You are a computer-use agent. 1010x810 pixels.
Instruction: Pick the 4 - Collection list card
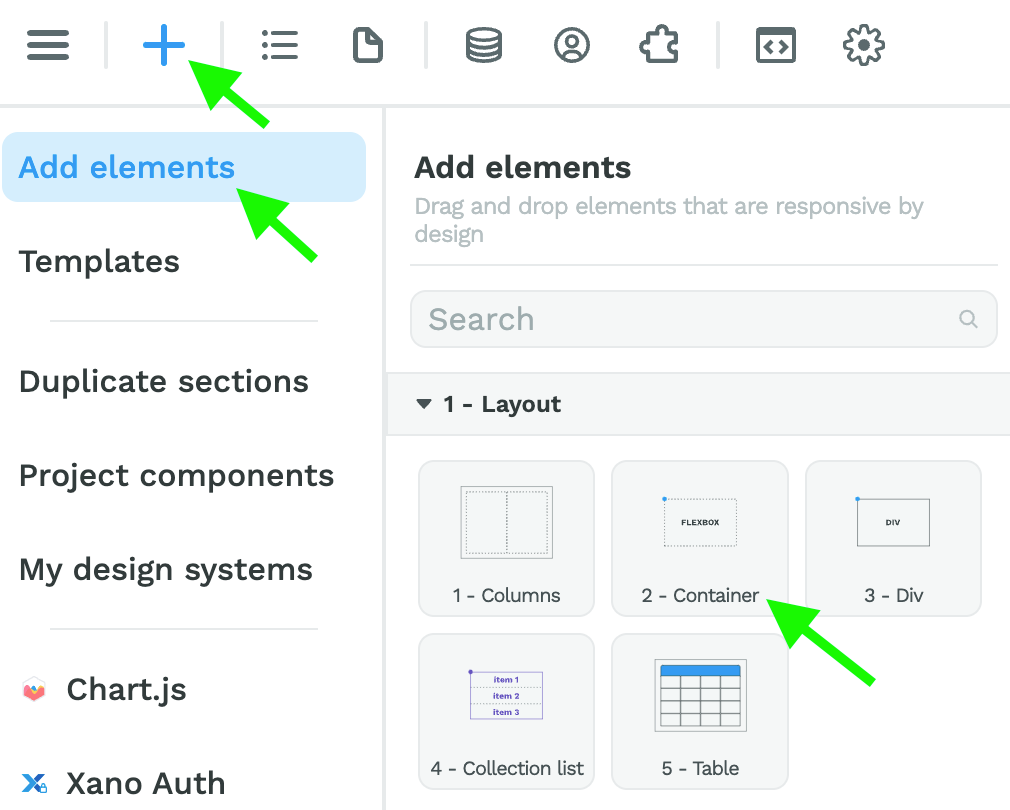coord(506,711)
